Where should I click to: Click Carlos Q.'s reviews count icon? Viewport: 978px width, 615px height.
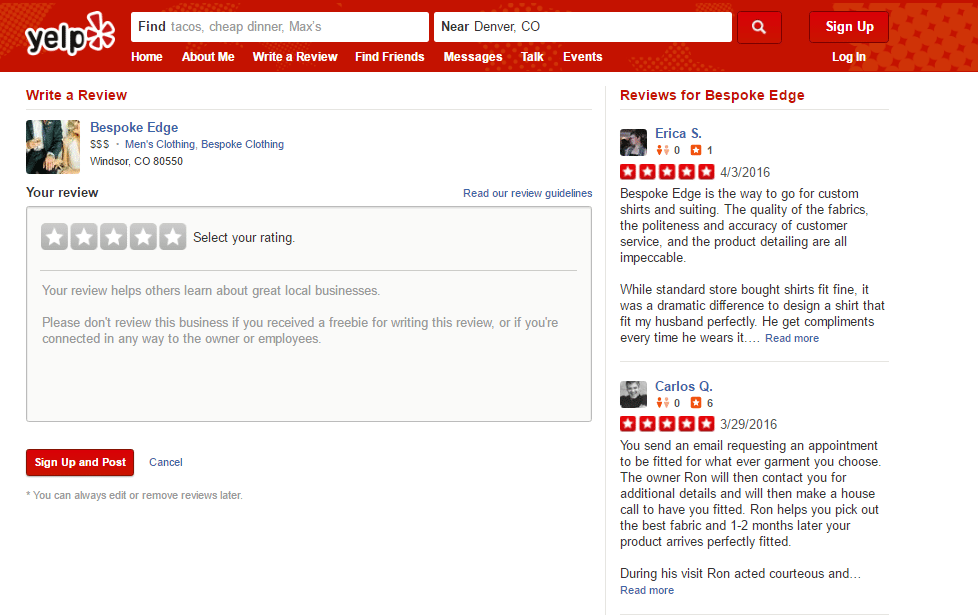point(696,403)
